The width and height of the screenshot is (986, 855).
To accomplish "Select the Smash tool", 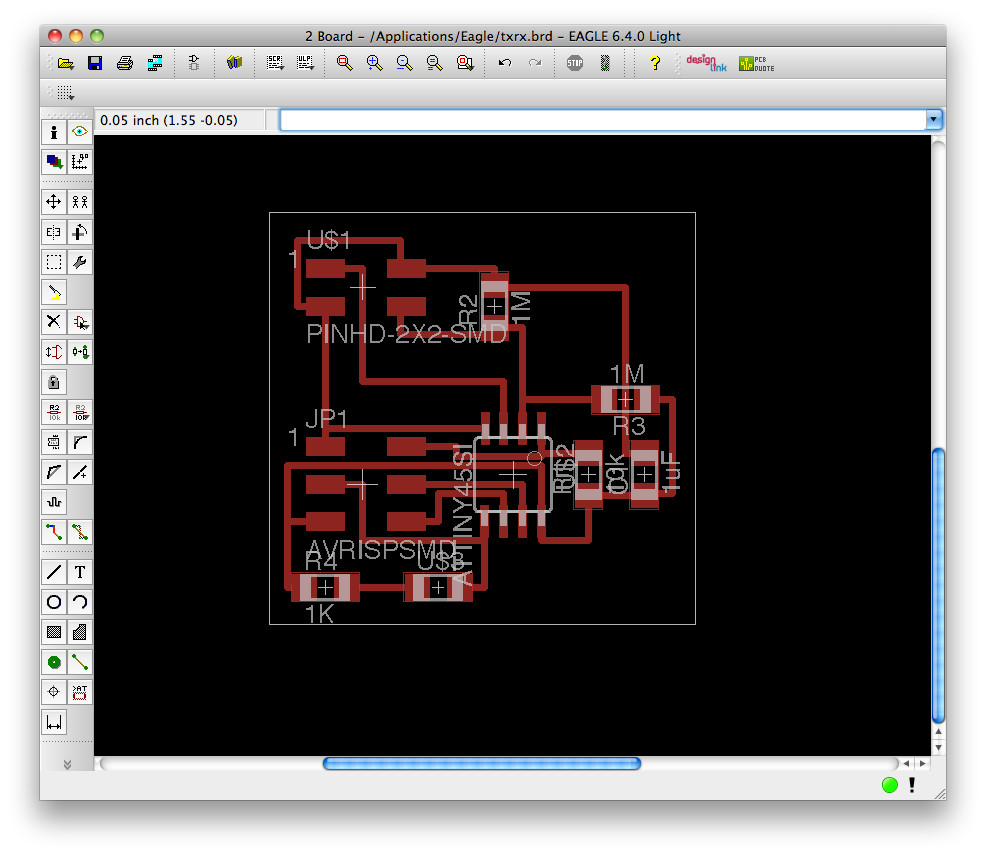I will click(54, 442).
